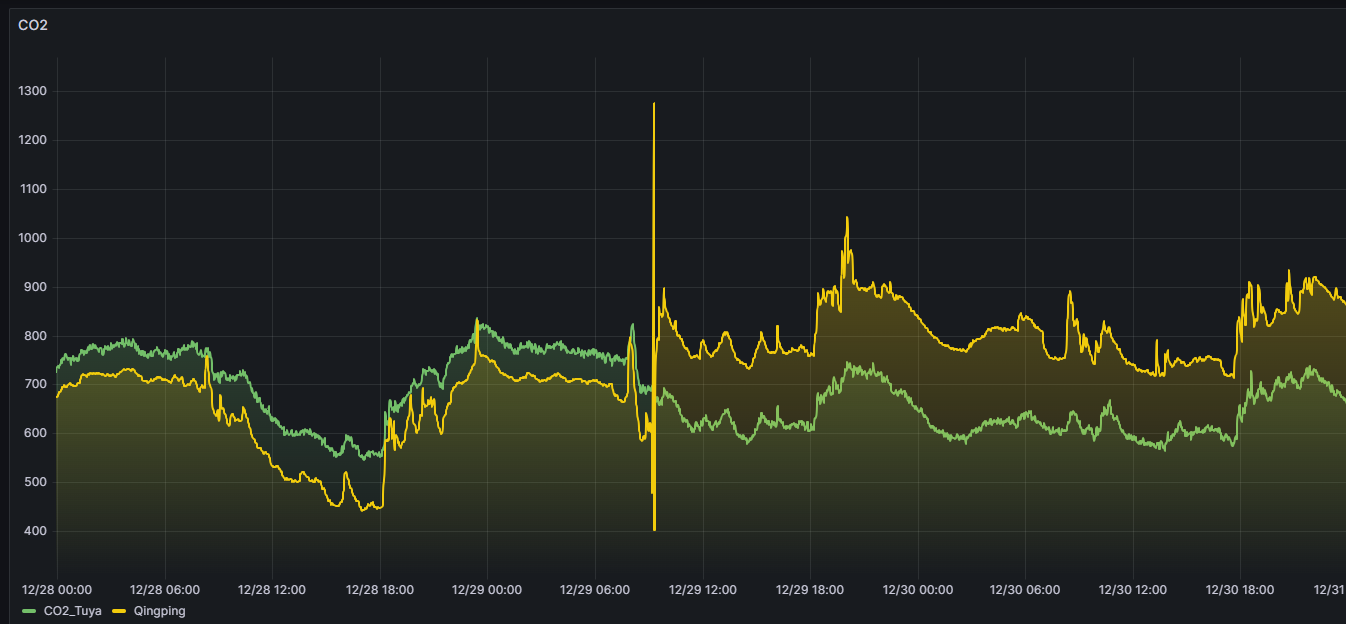Click the 12/29 18:00 time axis label

pyautogui.click(x=810, y=590)
